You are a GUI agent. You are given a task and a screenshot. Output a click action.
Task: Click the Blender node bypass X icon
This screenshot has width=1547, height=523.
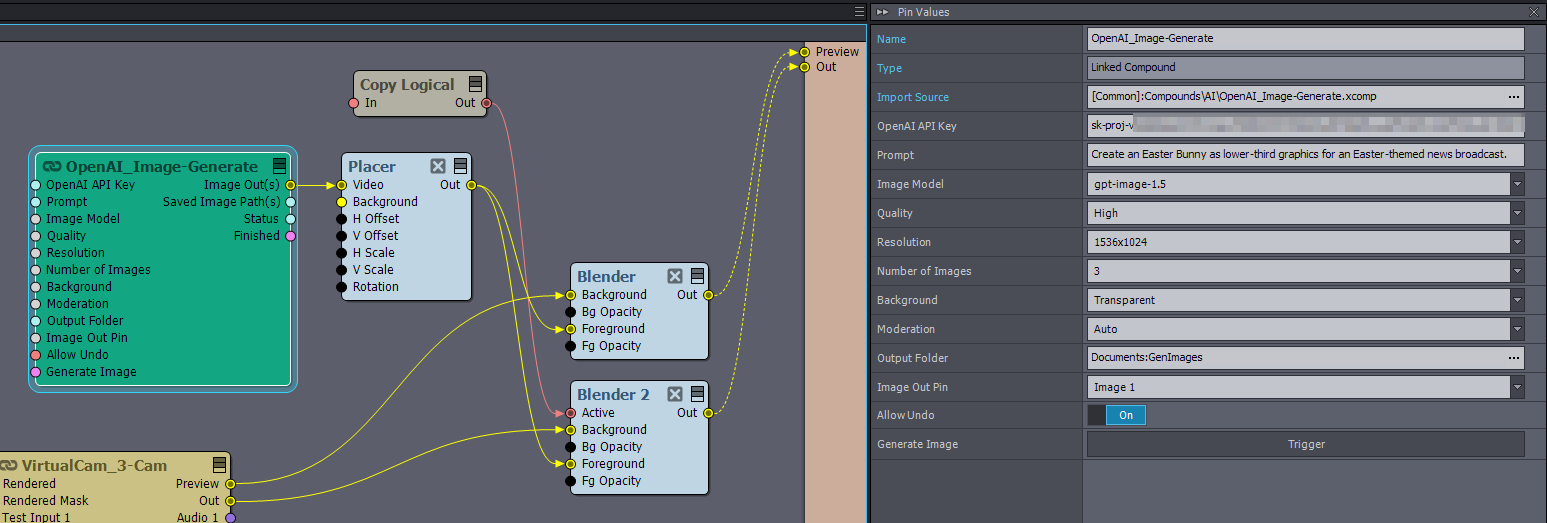tap(675, 276)
